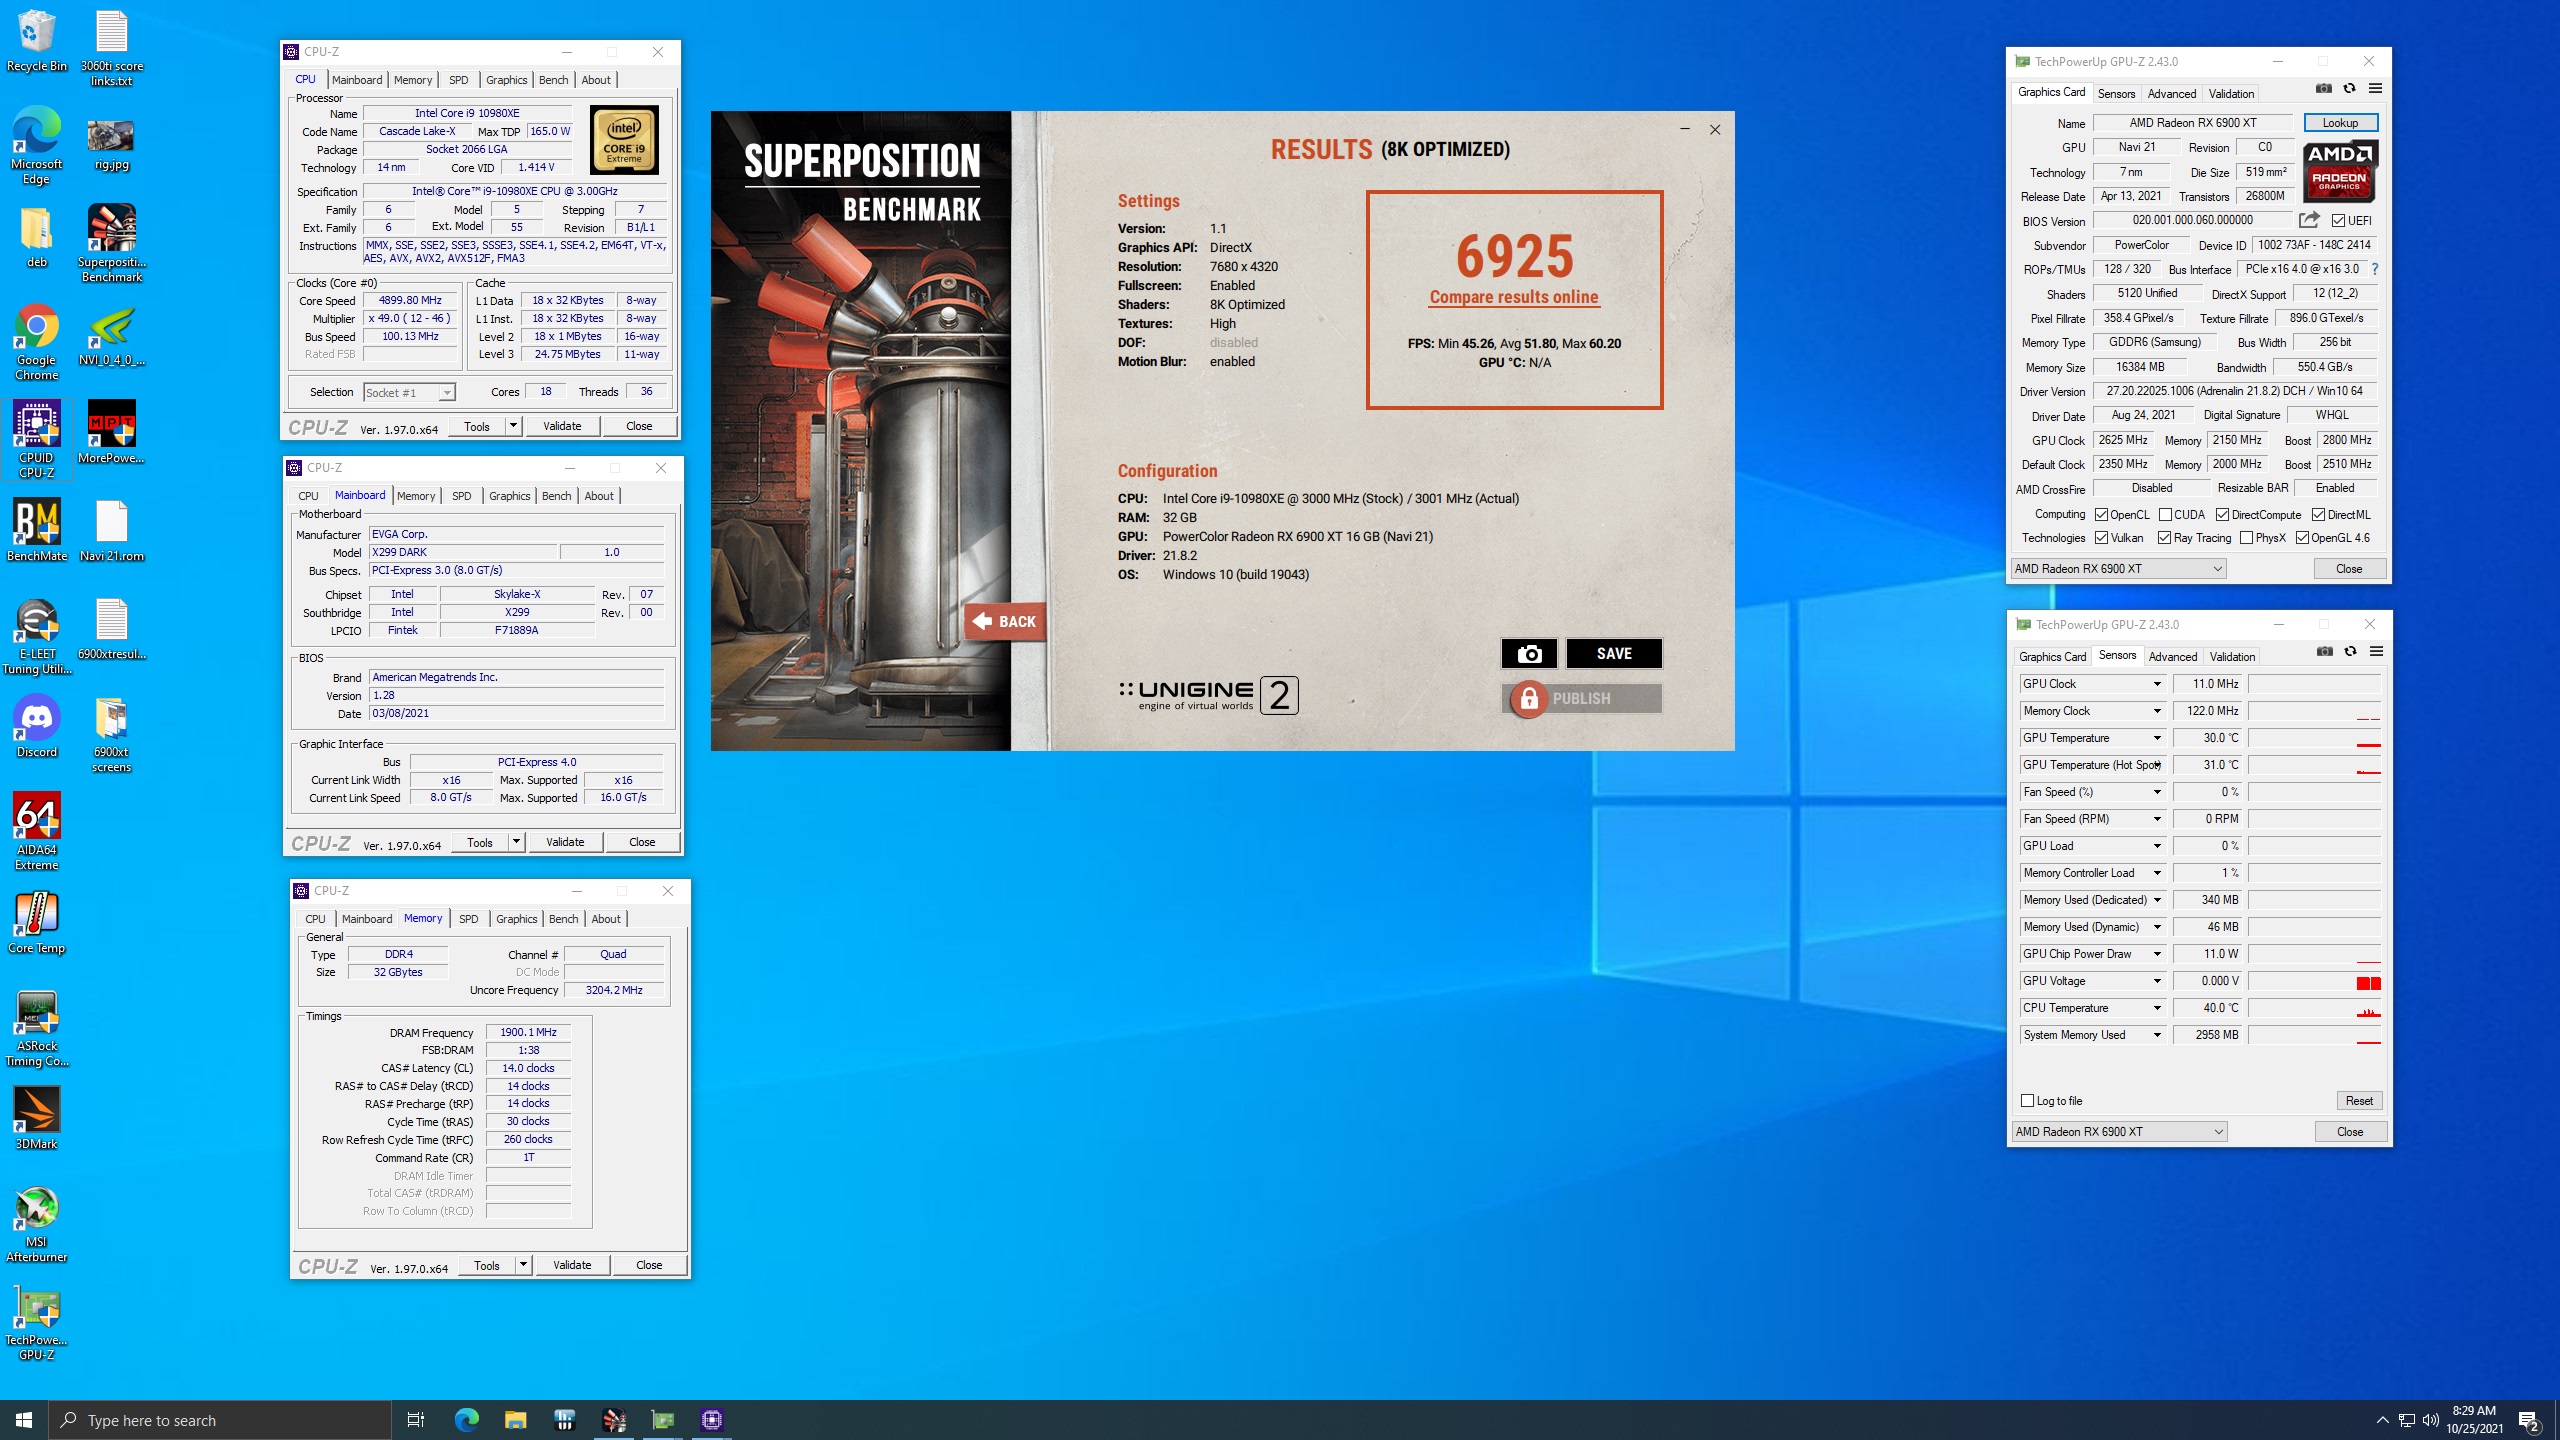Toggle the Ray Tracing checkbox
Image resolution: width=2560 pixels, height=1440 pixels.
pos(2165,538)
